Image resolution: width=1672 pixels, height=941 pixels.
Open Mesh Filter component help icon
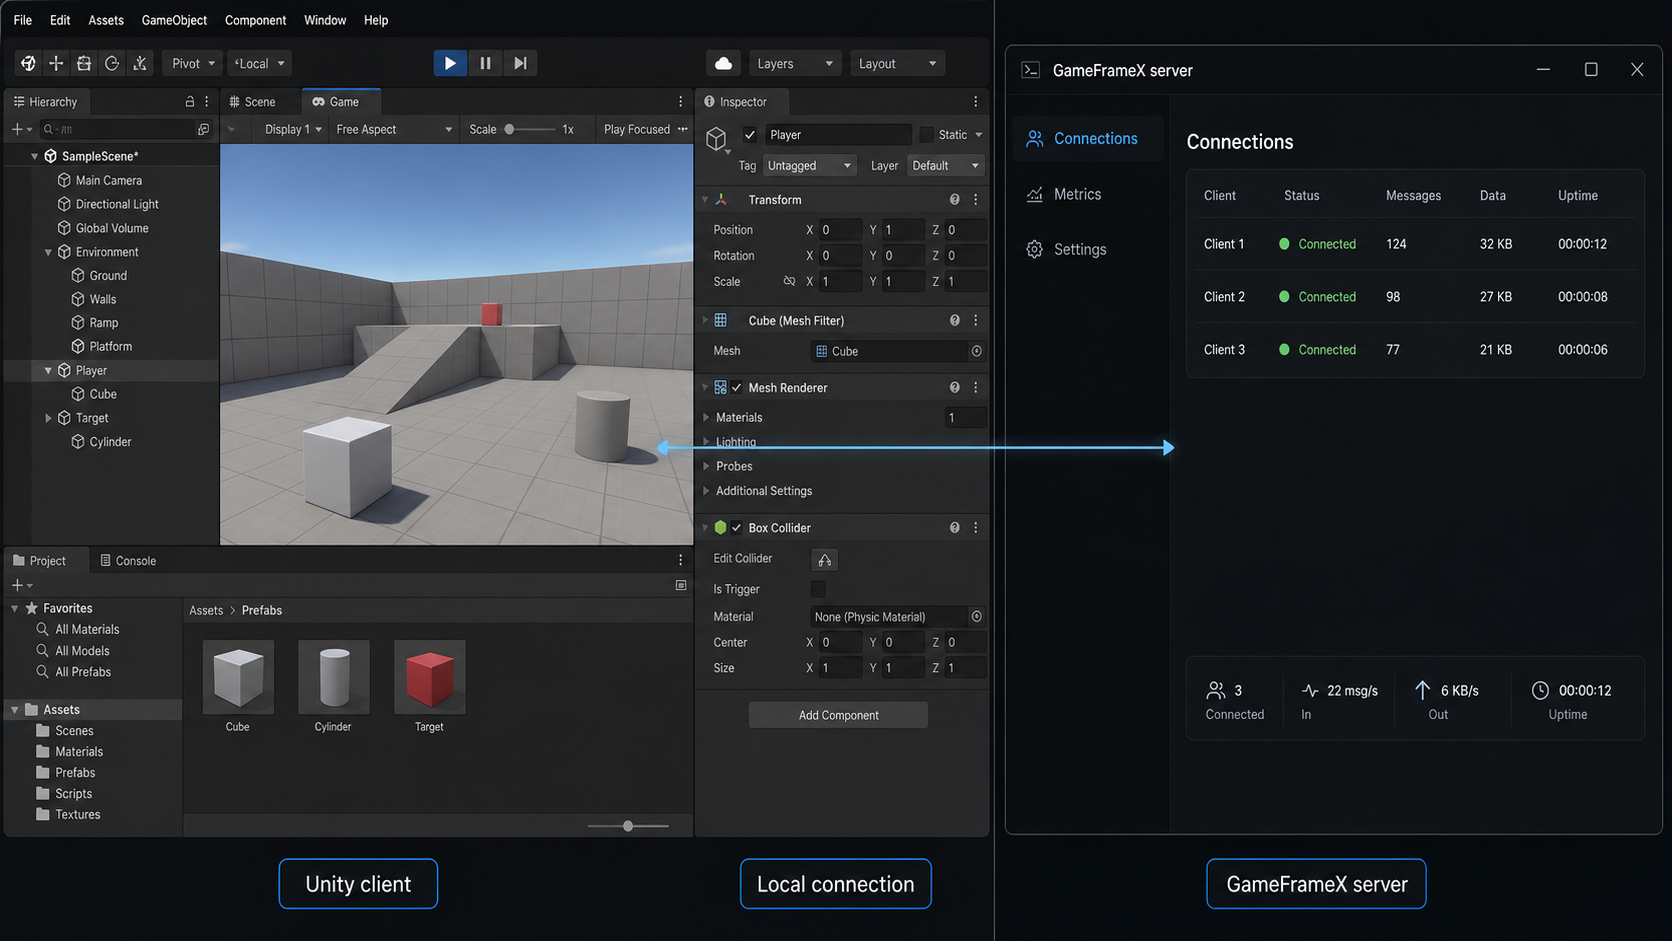click(x=955, y=321)
